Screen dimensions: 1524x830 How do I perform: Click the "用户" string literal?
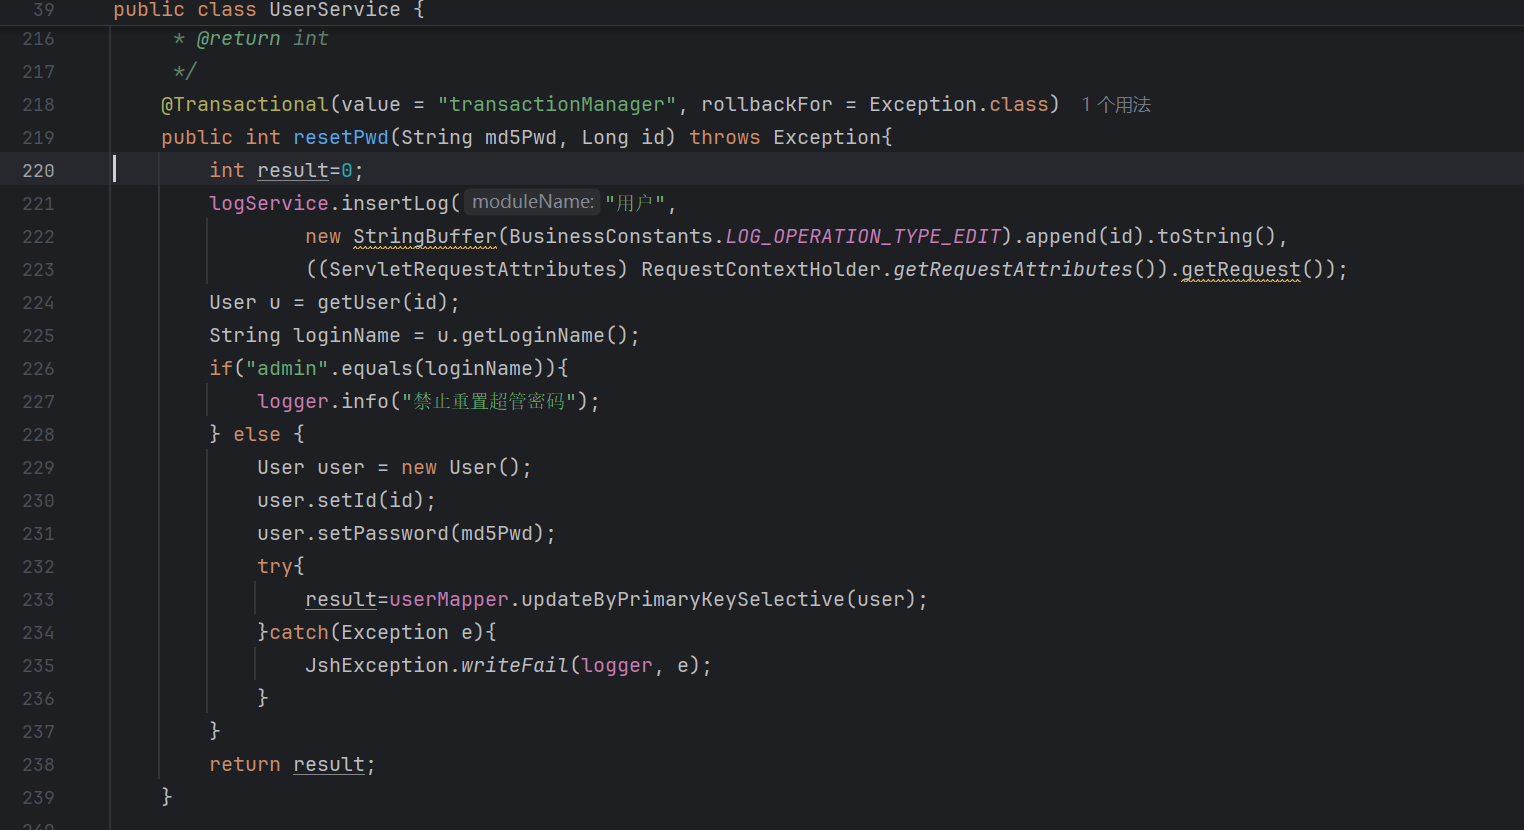(x=635, y=203)
